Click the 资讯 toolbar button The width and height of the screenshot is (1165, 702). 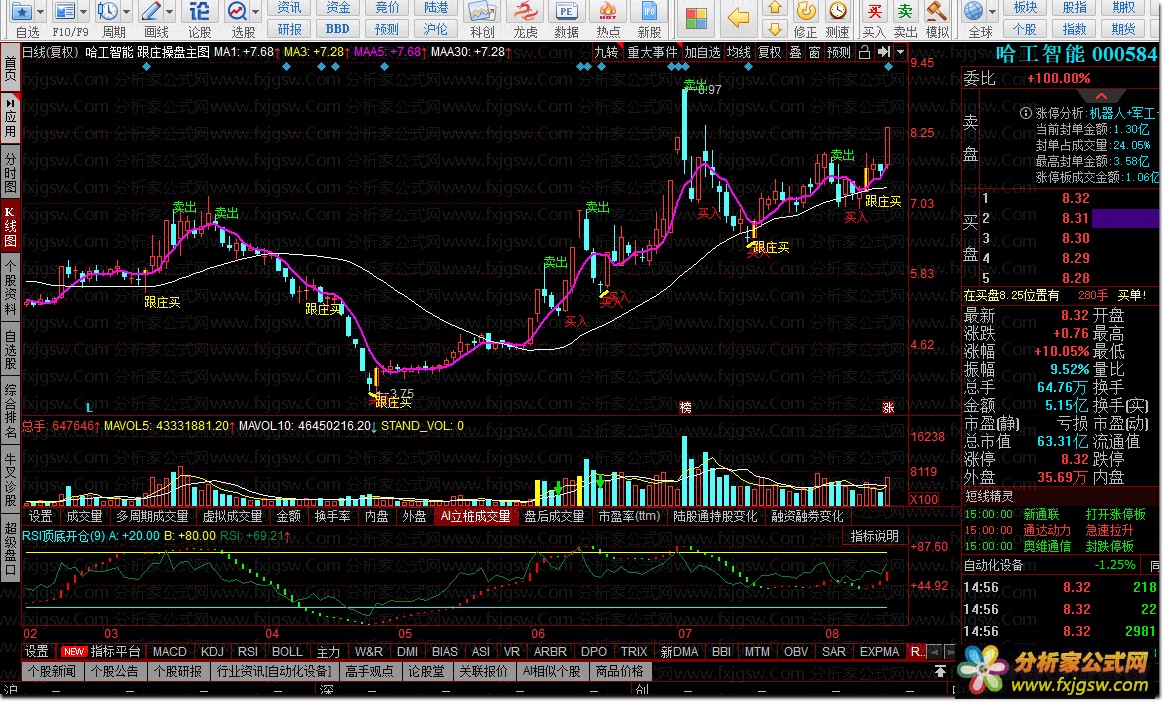click(x=289, y=7)
